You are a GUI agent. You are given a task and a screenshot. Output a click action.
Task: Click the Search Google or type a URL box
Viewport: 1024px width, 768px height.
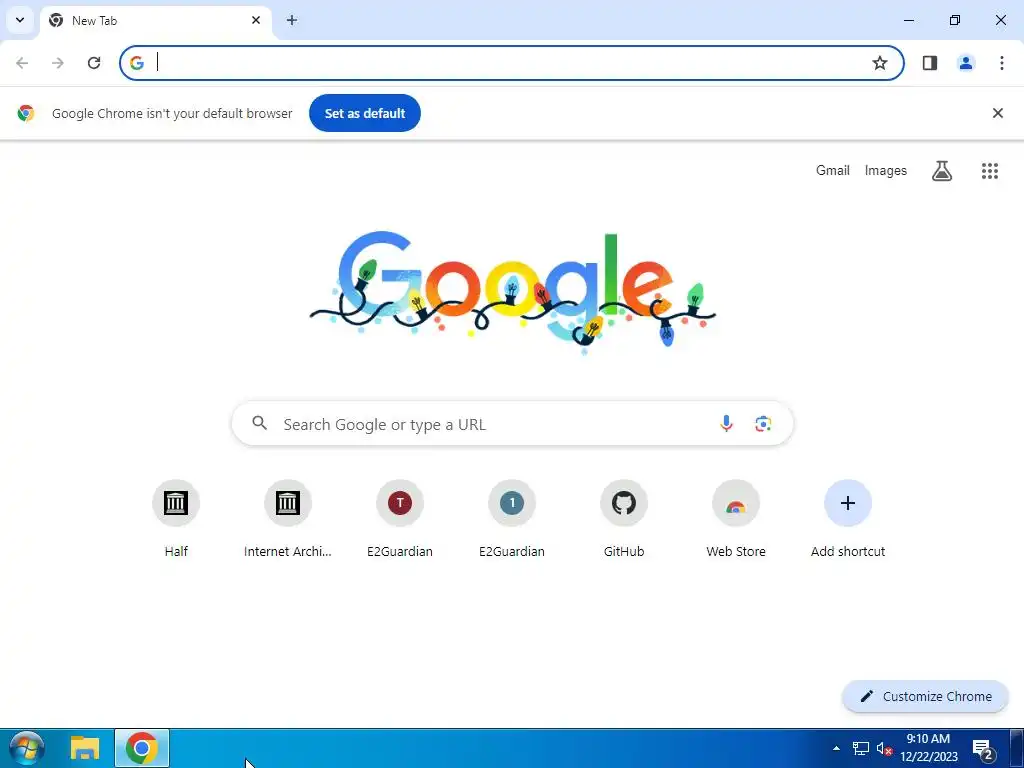pos(513,424)
